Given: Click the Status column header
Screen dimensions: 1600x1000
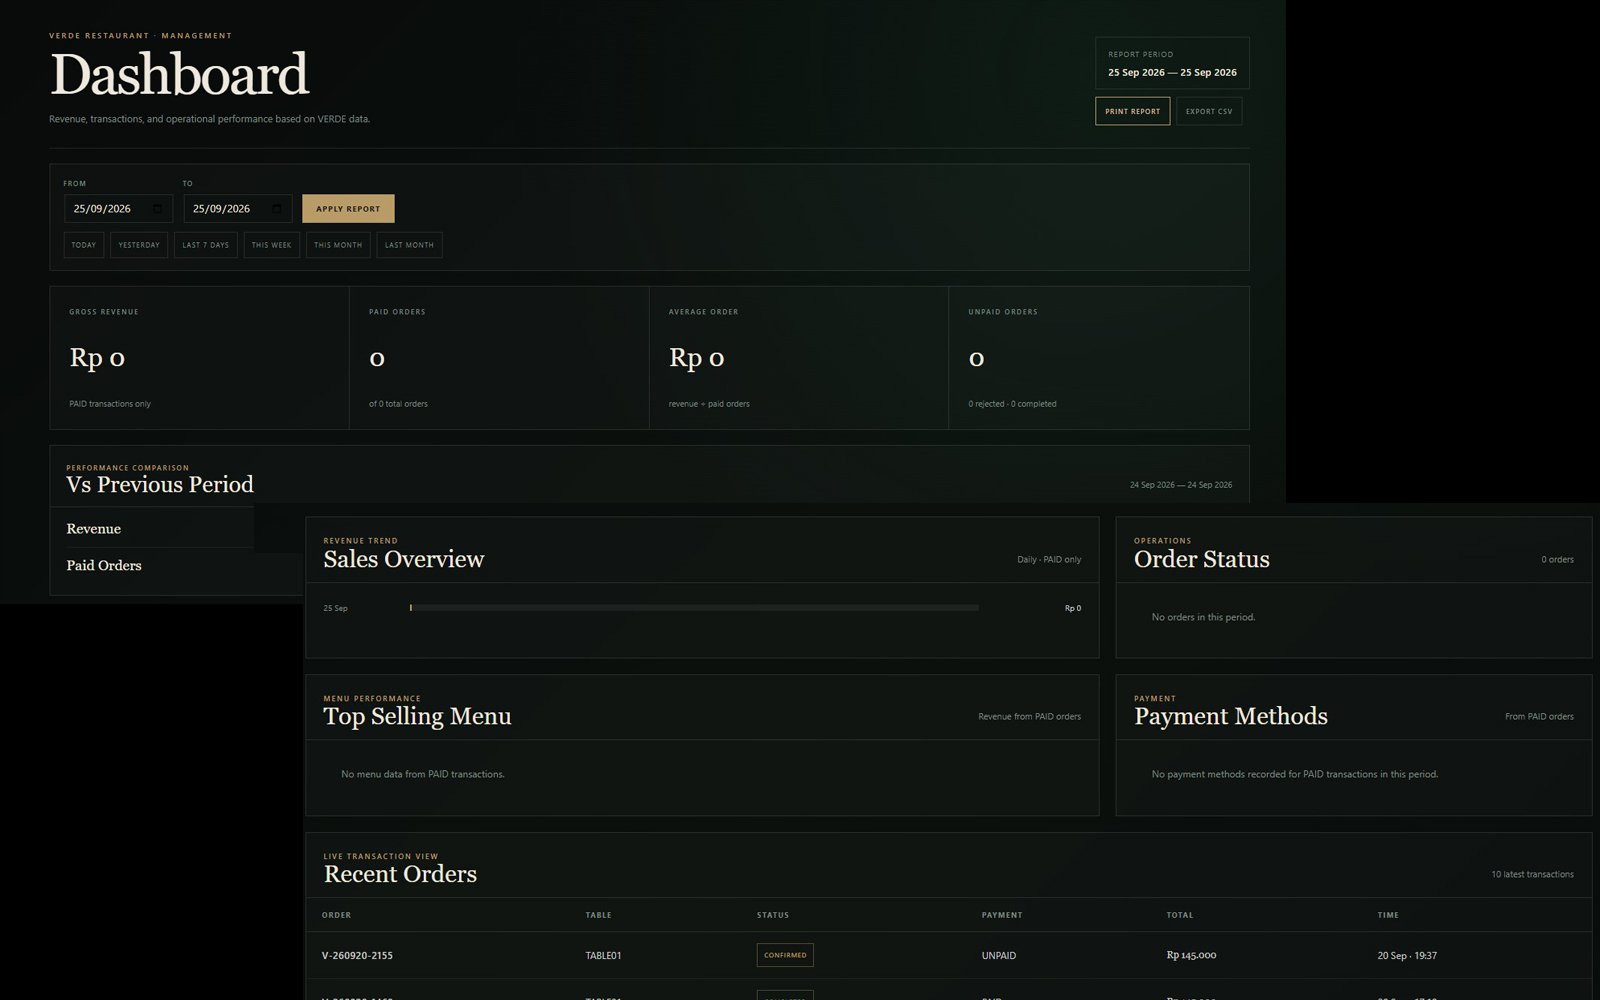Looking at the screenshot, I should [773, 915].
